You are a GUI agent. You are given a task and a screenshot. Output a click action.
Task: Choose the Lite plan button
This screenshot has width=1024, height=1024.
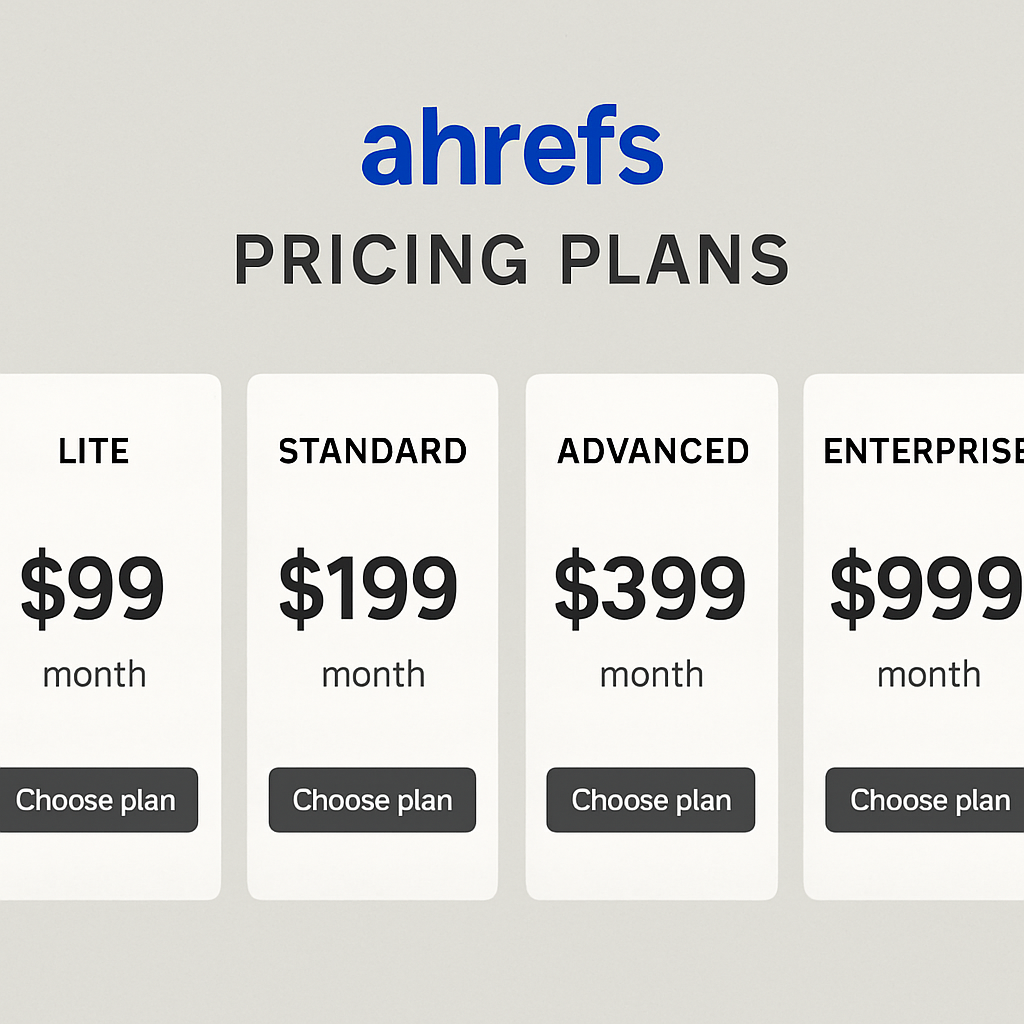[x=96, y=800]
